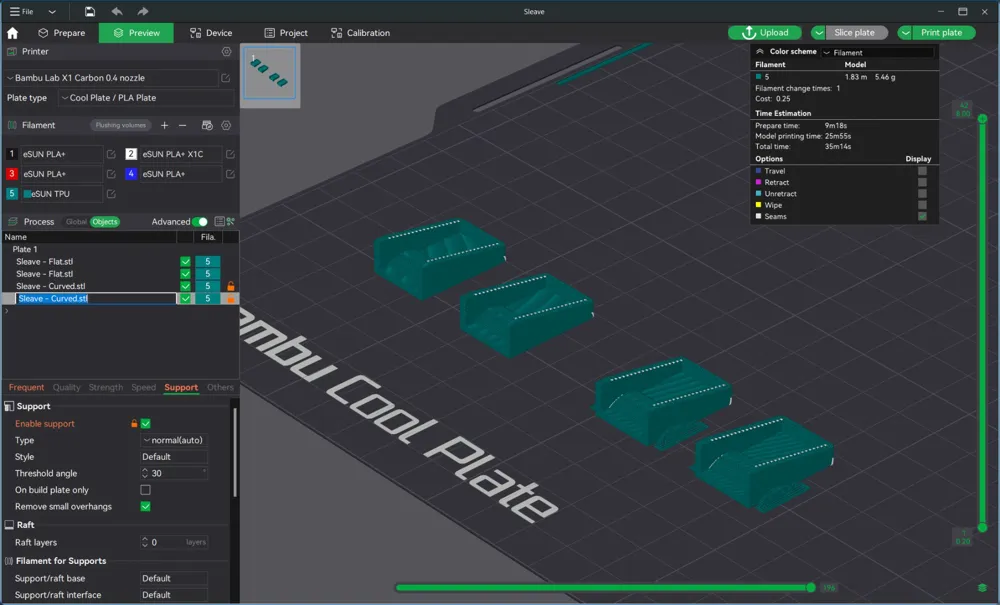Screen dimensions: 1000x605
Task: Click the AMS sync filament icon
Action: click(x=207, y=126)
